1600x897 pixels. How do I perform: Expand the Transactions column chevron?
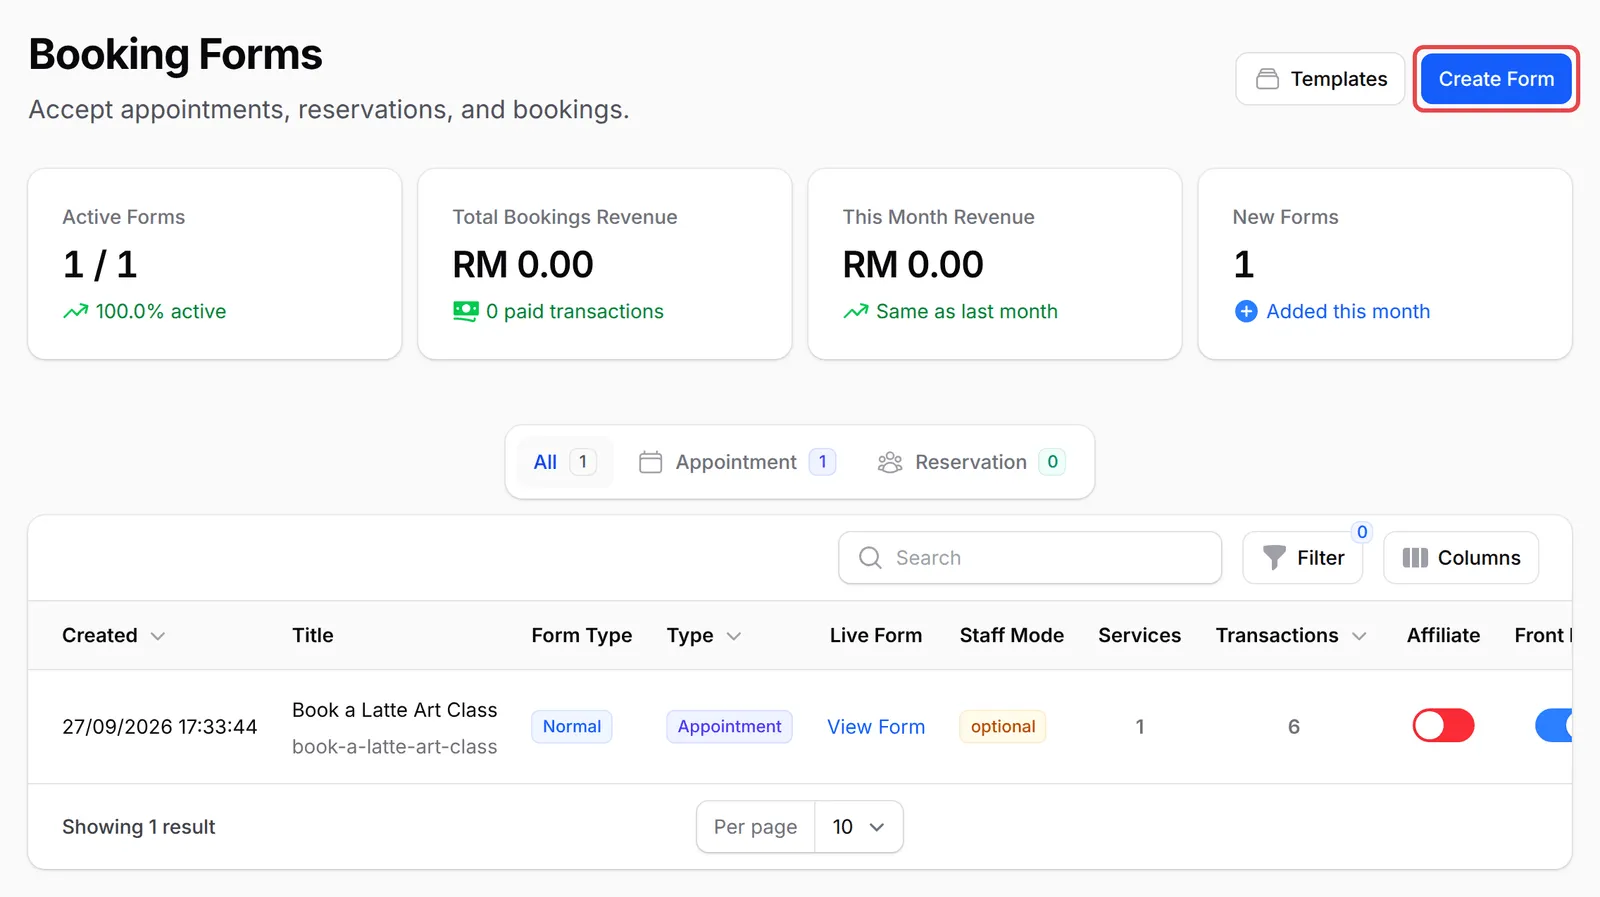[1359, 636]
